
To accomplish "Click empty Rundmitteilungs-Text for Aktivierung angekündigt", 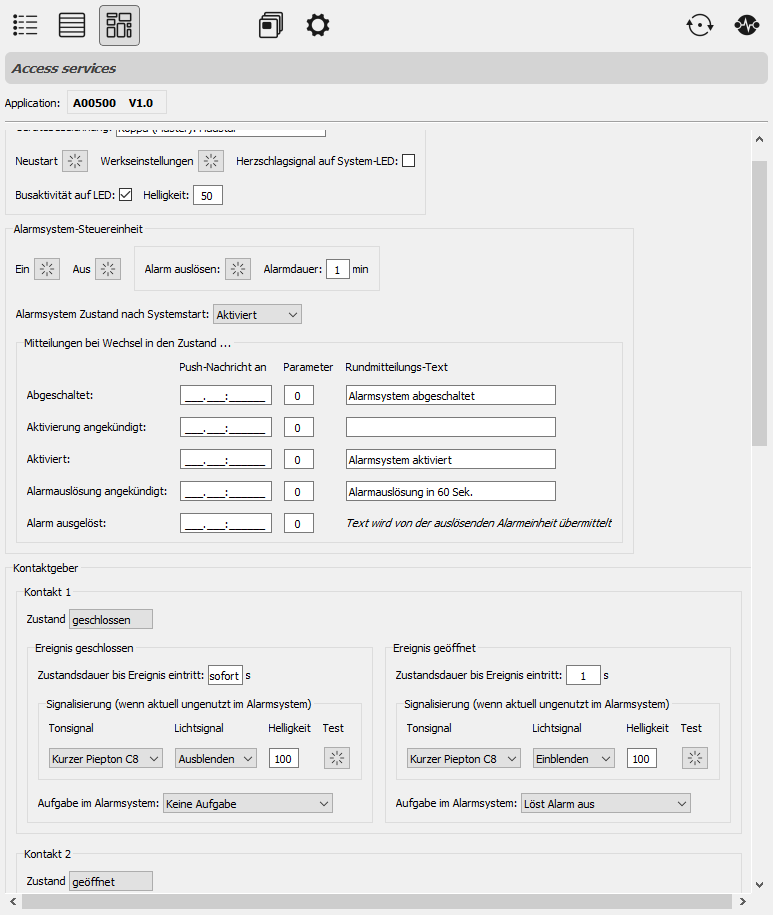I will [451, 427].
